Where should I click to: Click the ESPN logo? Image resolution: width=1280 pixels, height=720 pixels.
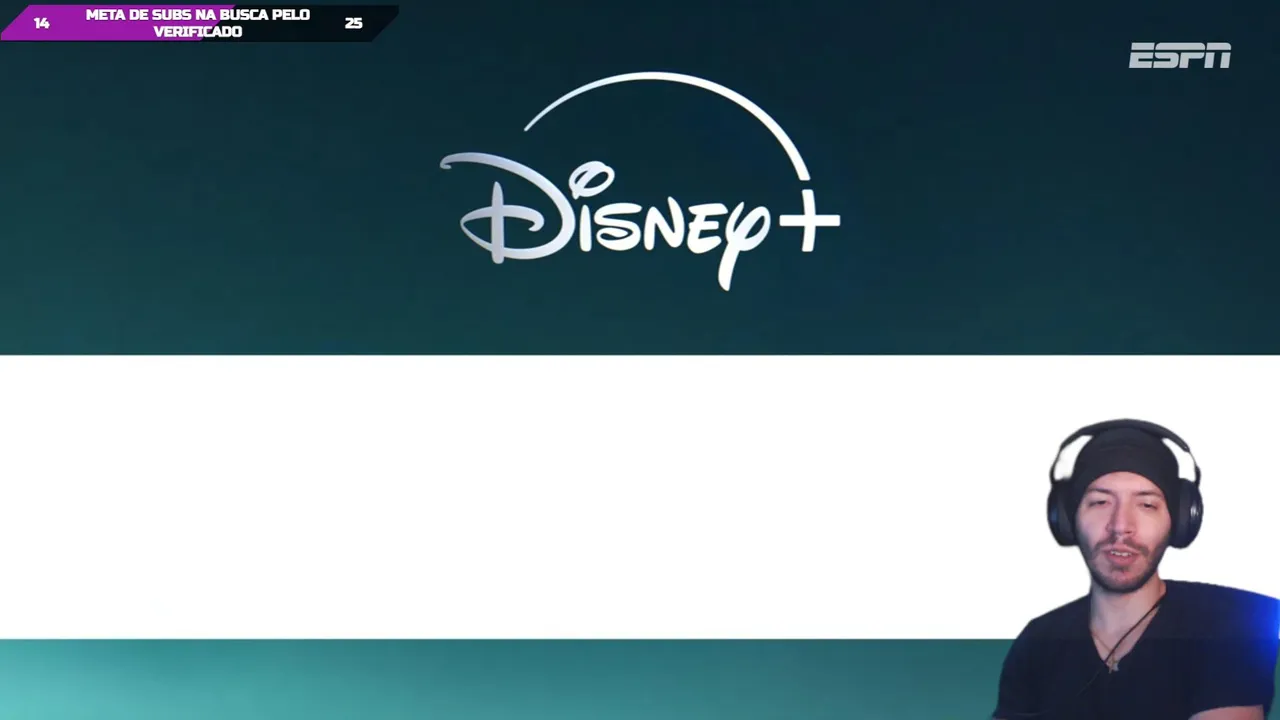[x=1180, y=56]
